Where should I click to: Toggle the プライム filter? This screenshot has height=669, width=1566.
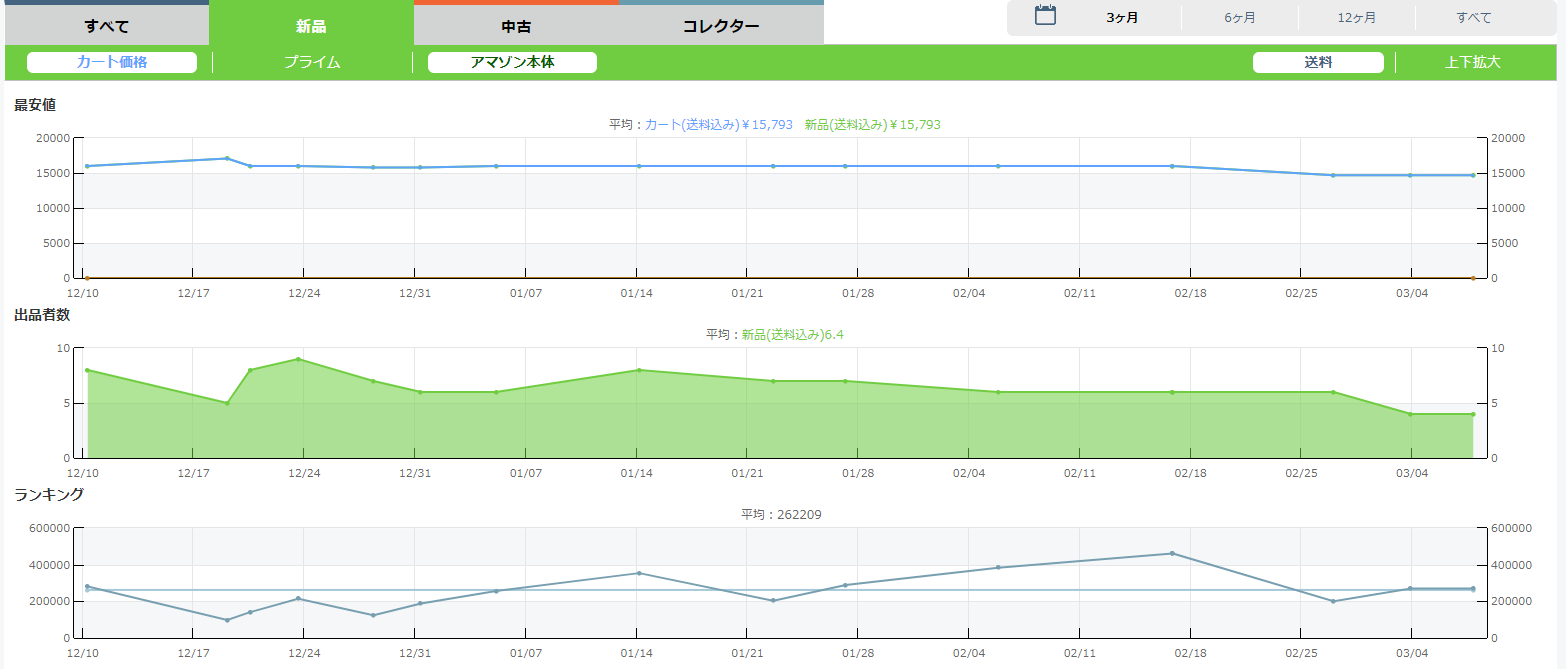click(312, 62)
